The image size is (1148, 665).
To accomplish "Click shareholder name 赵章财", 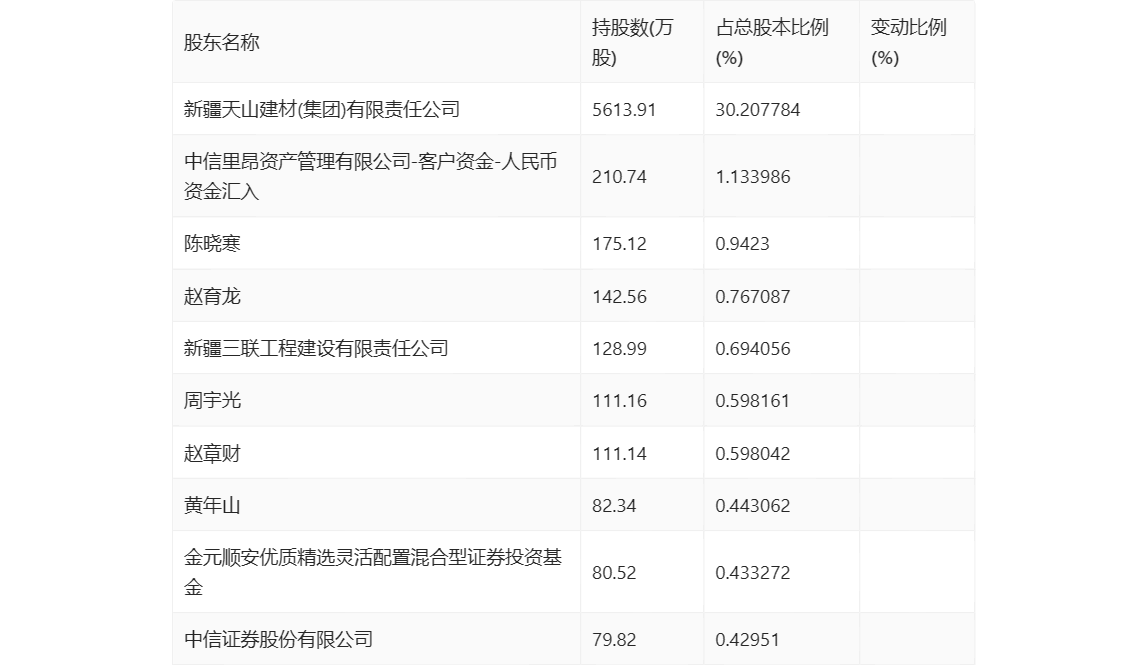I will 212,453.
